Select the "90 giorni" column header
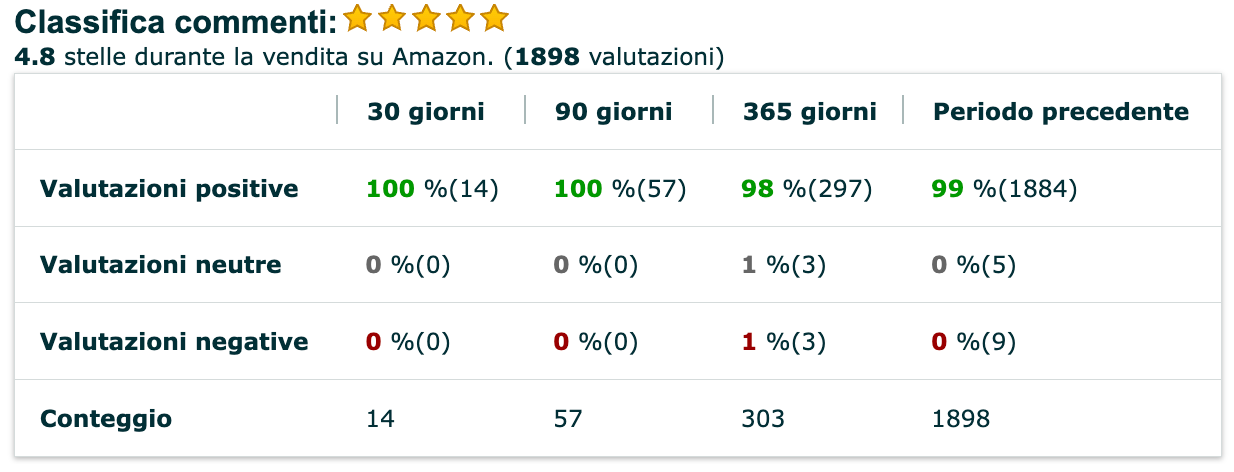Image resolution: width=1234 pixels, height=472 pixels. click(x=614, y=111)
